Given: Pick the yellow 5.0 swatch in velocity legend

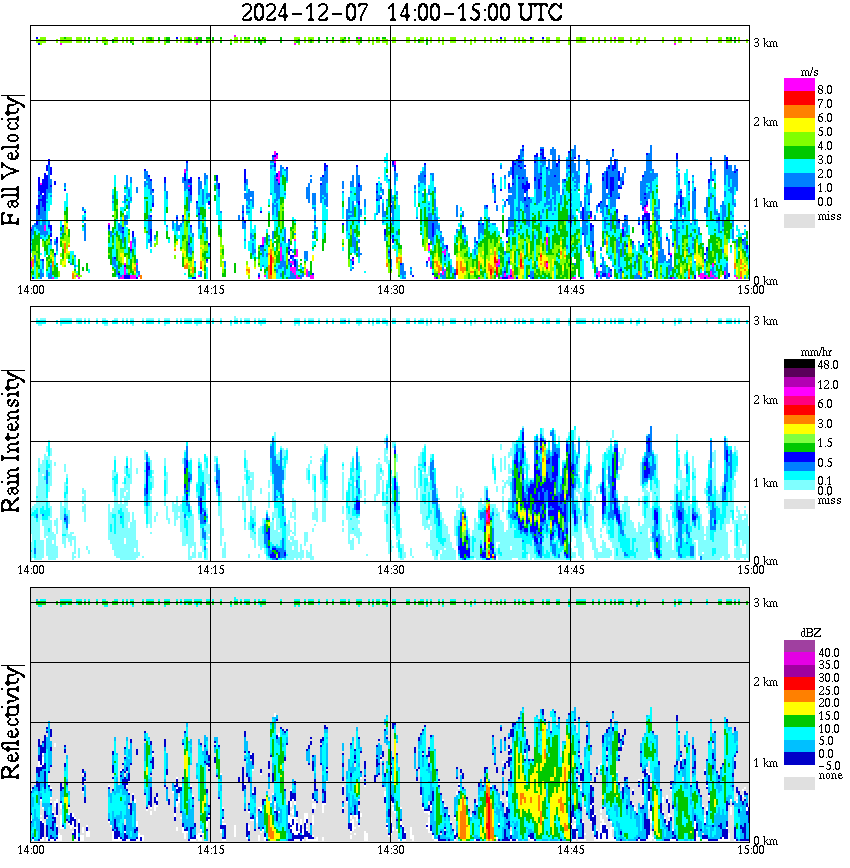Looking at the screenshot, I should [x=799, y=125].
